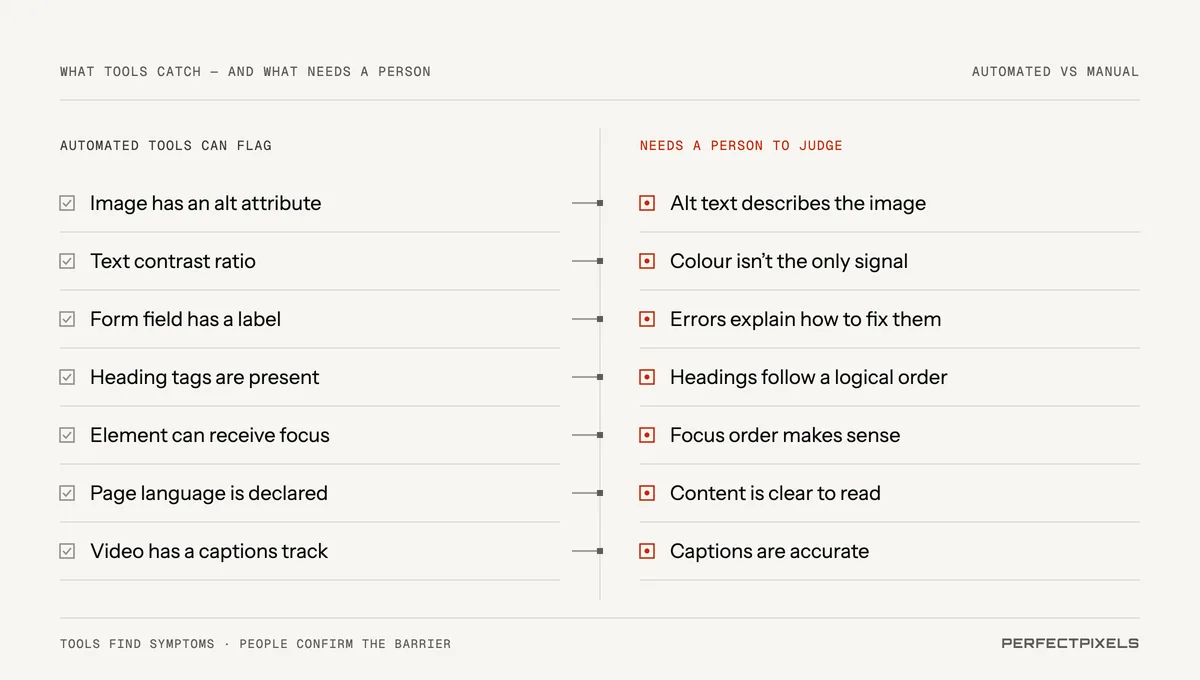1200x680 pixels.
Task: Check the Form field has a label box
Action: [x=67, y=319]
